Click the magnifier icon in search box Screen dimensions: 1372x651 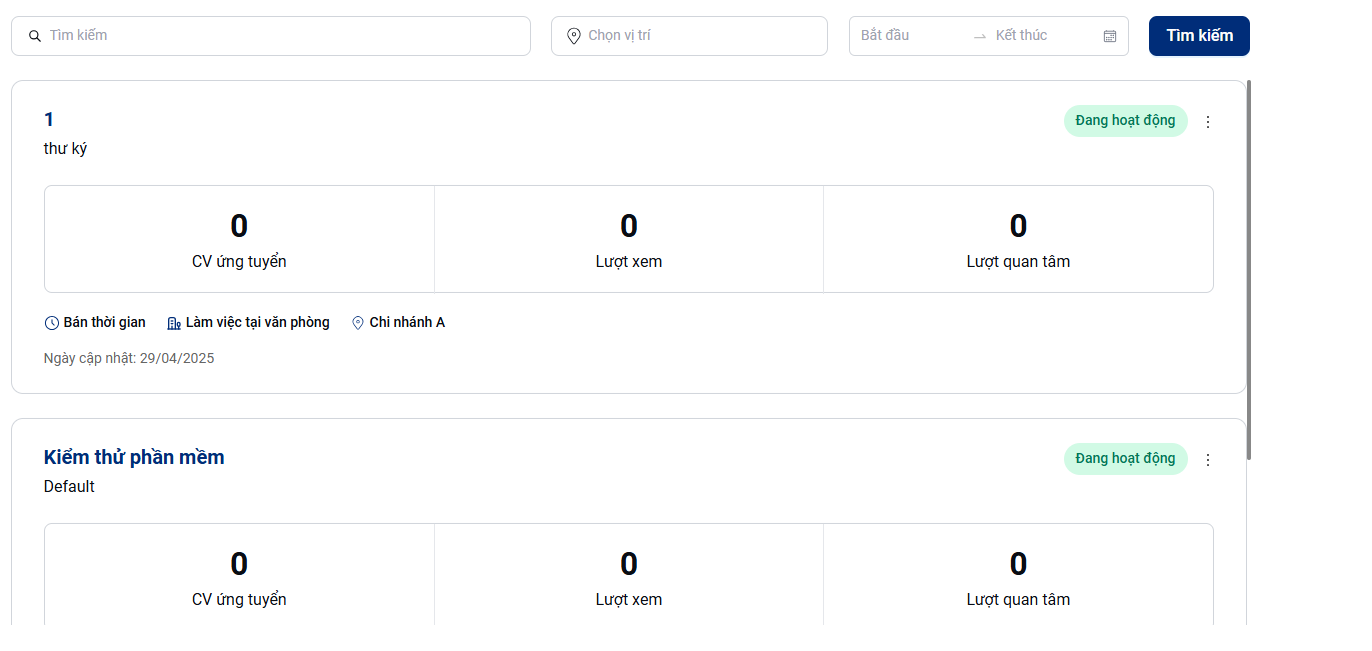(x=35, y=36)
